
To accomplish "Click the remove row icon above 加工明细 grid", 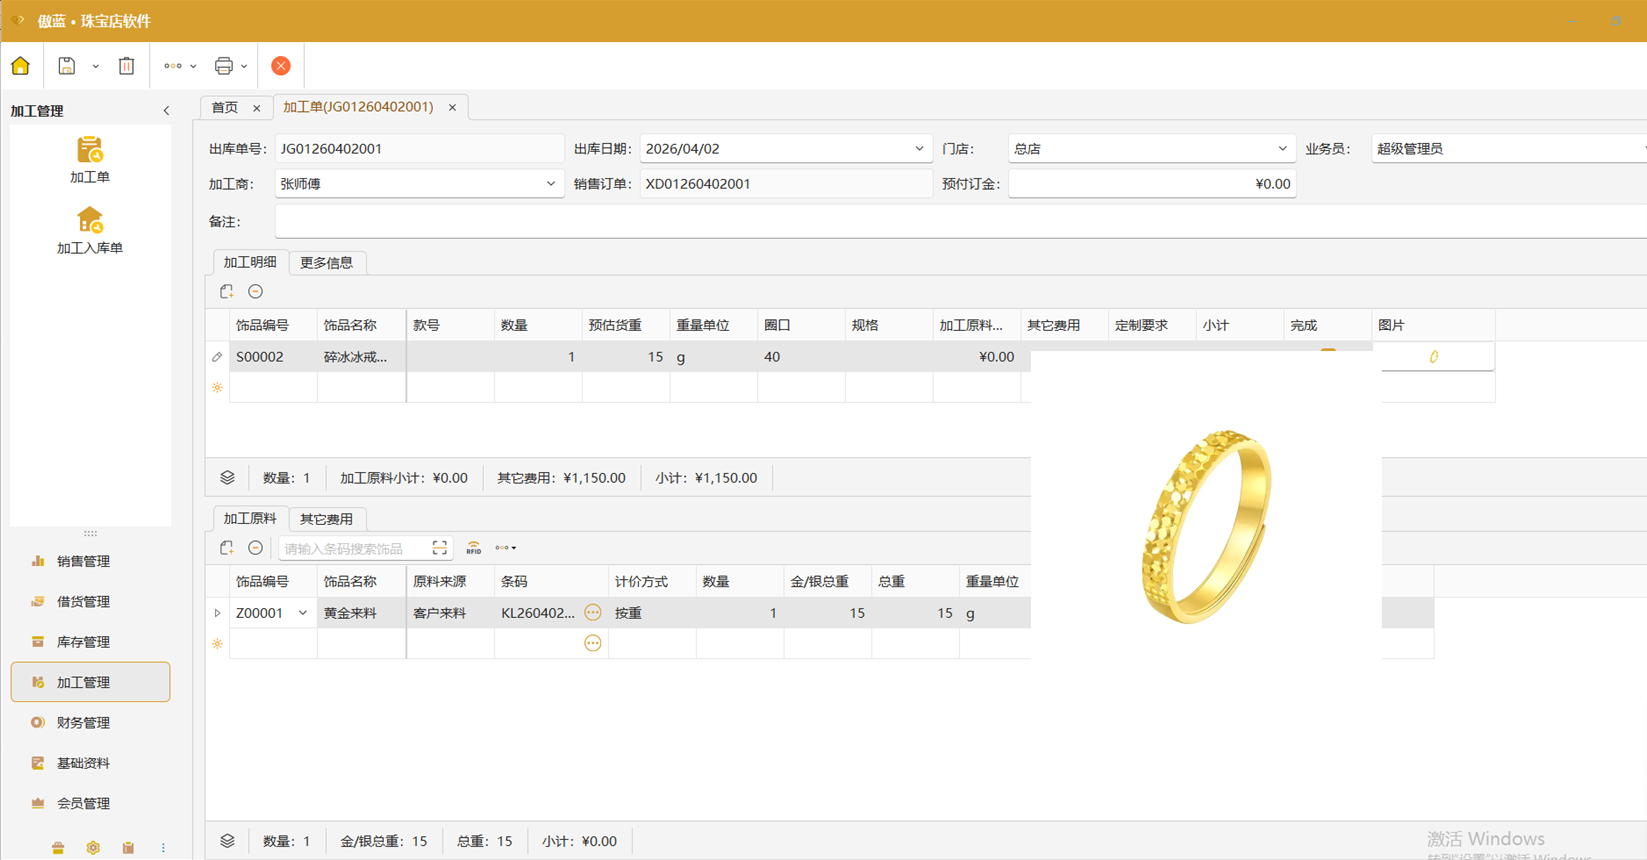I will tap(256, 292).
